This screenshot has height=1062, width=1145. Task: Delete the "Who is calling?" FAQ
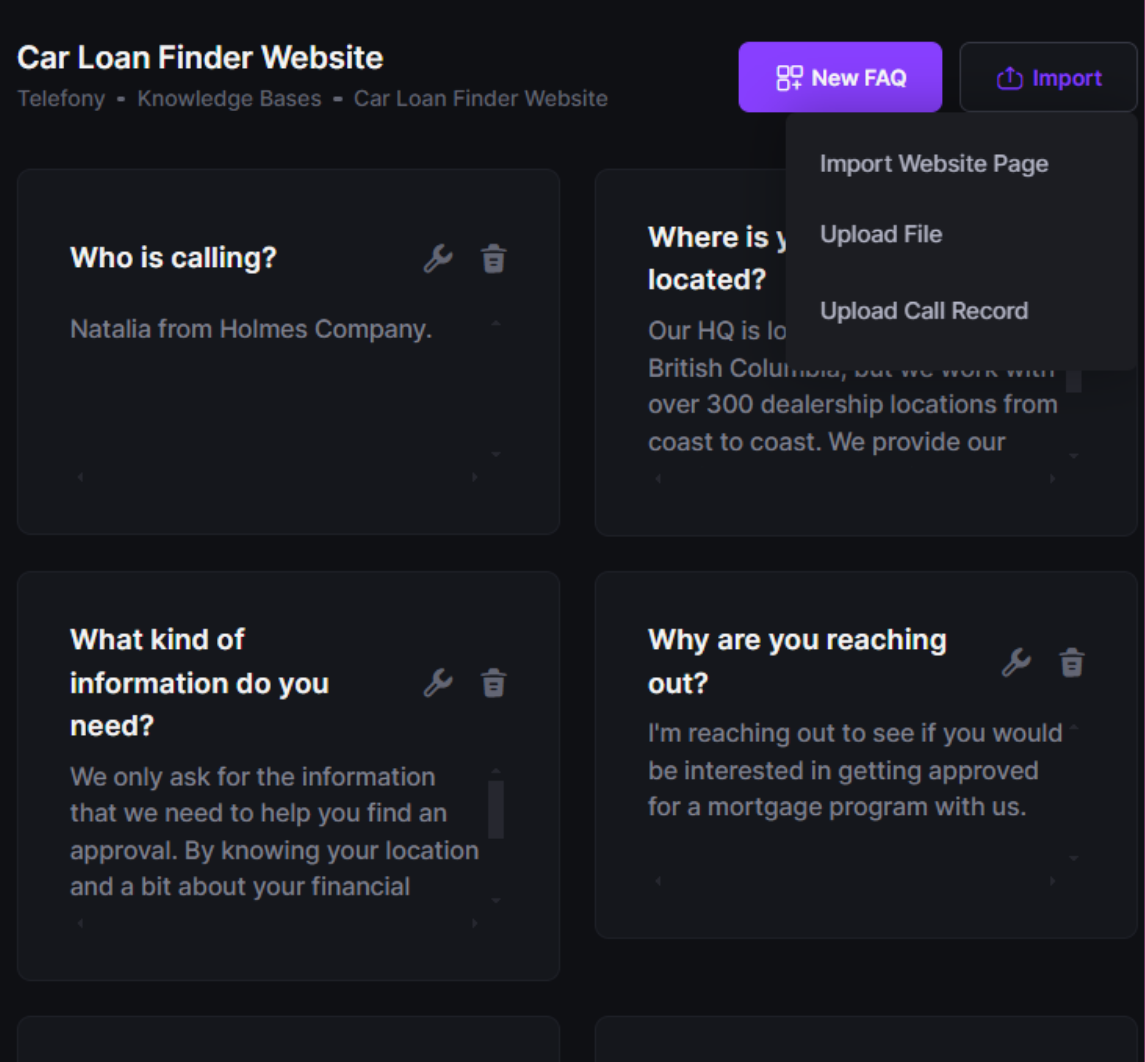494,259
